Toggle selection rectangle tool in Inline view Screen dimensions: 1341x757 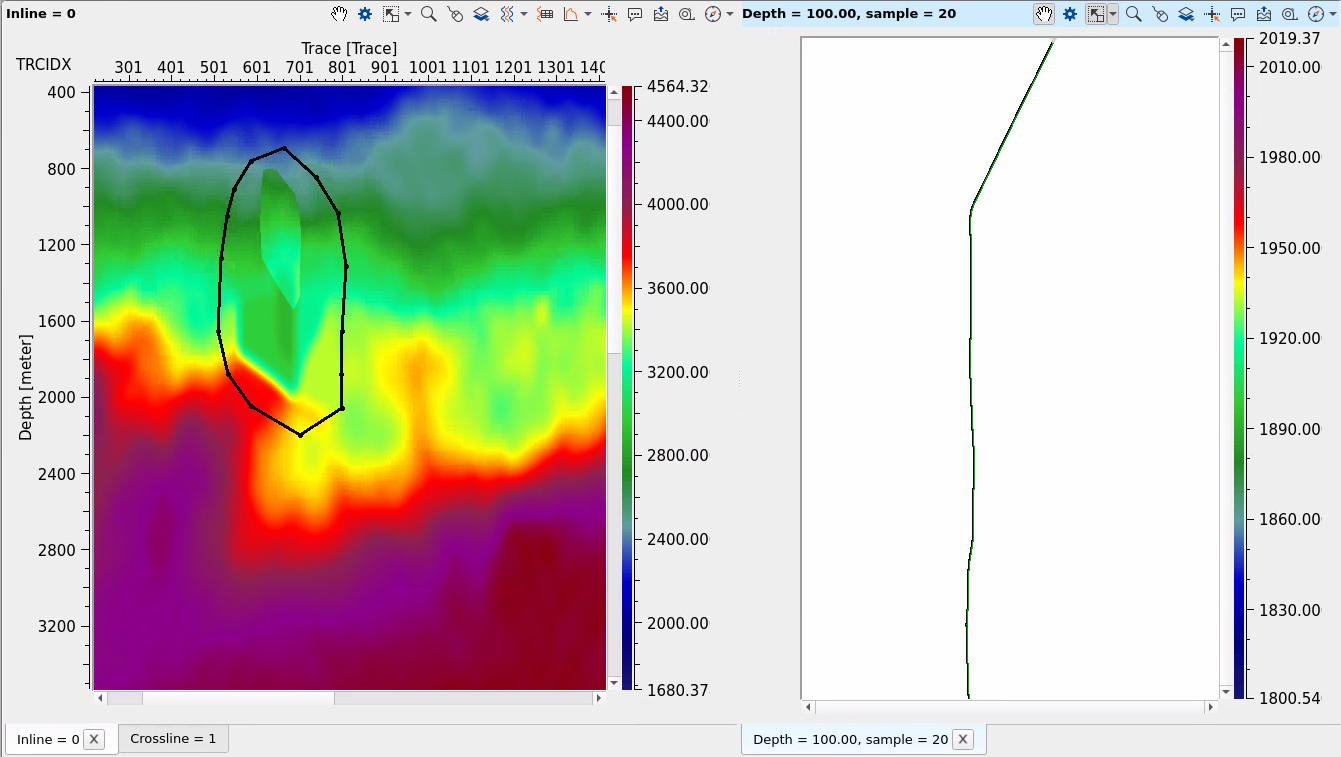click(x=392, y=14)
